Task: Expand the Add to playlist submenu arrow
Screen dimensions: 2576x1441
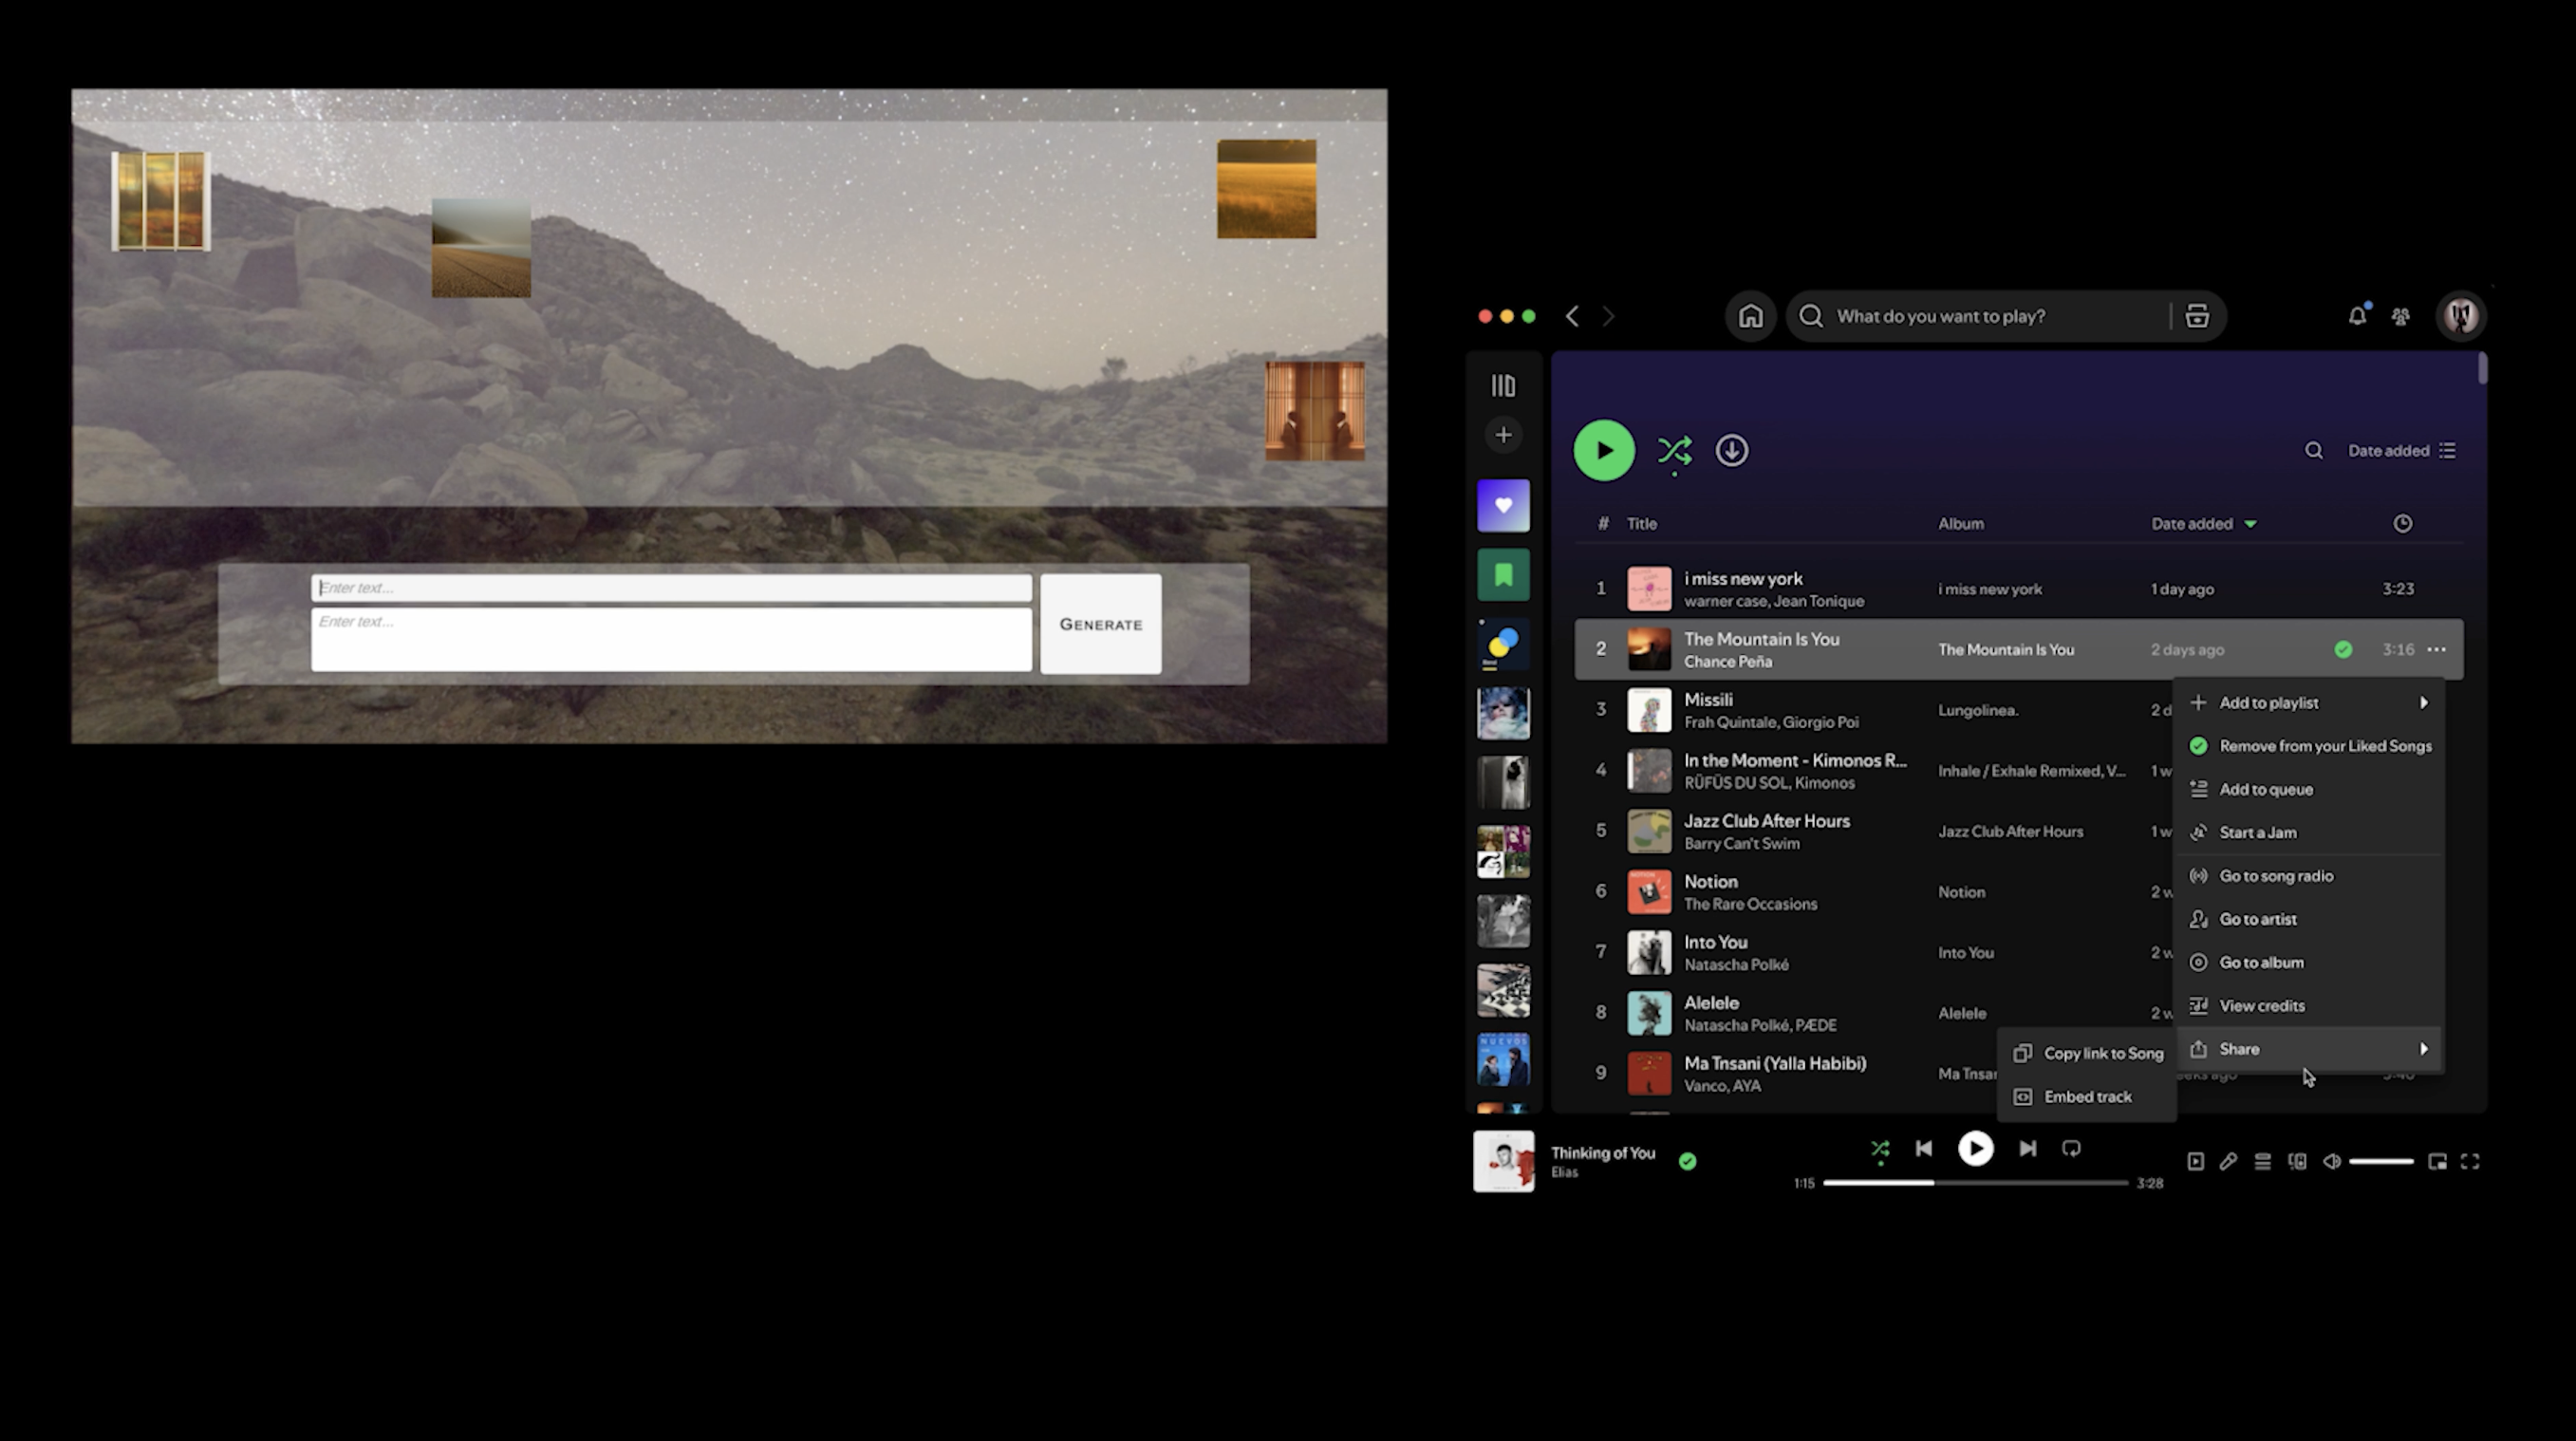Action: click(2423, 703)
